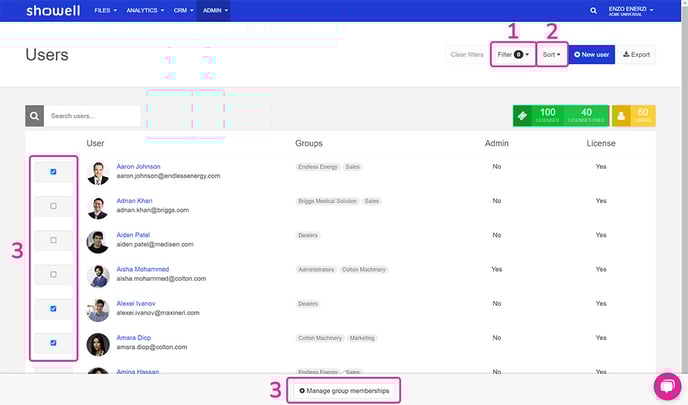Image resolution: width=688 pixels, height=405 pixels.
Task: Open the CRM menu
Action: [183, 10]
